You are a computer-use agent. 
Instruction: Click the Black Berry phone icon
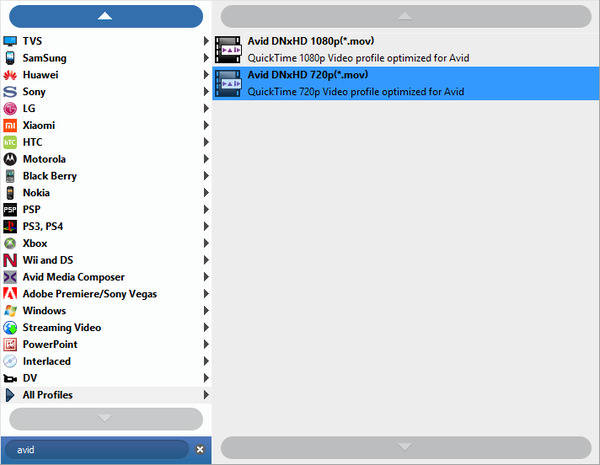click(10, 176)
